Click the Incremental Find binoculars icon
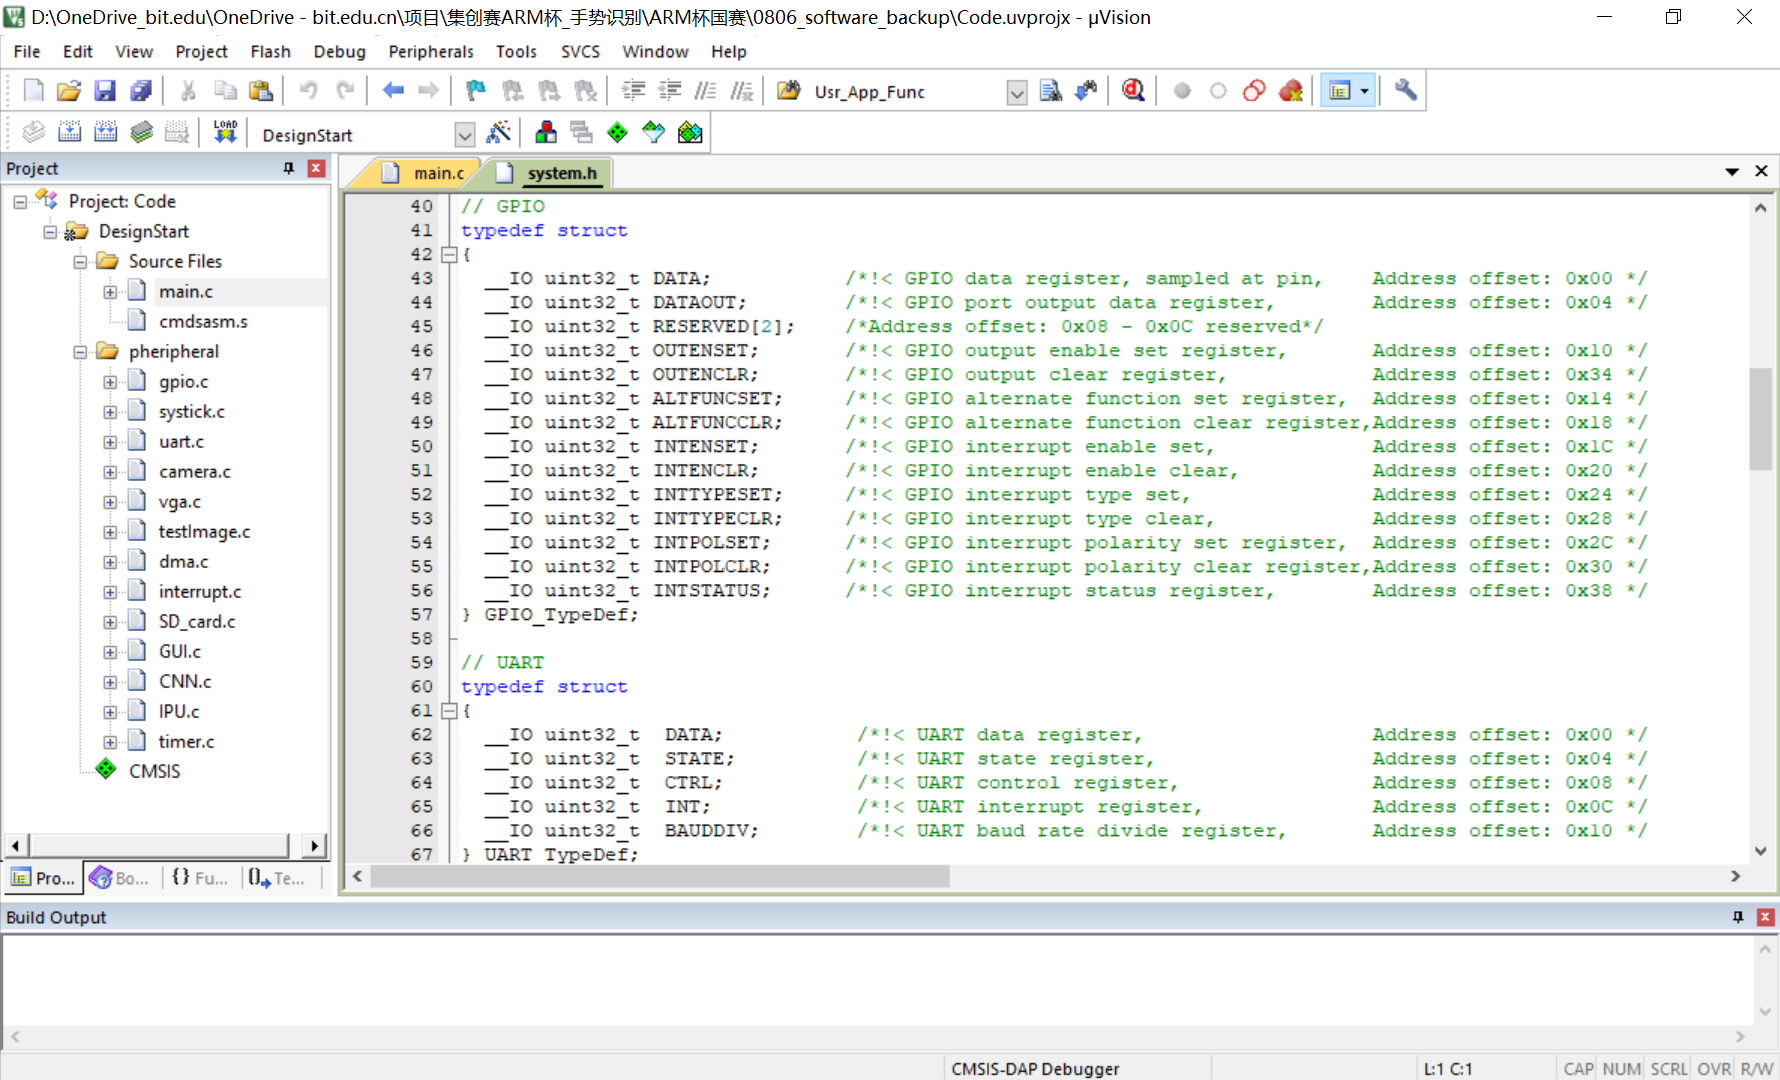The height and width of the screenshot is (1080, 1780). [1086, 91]
